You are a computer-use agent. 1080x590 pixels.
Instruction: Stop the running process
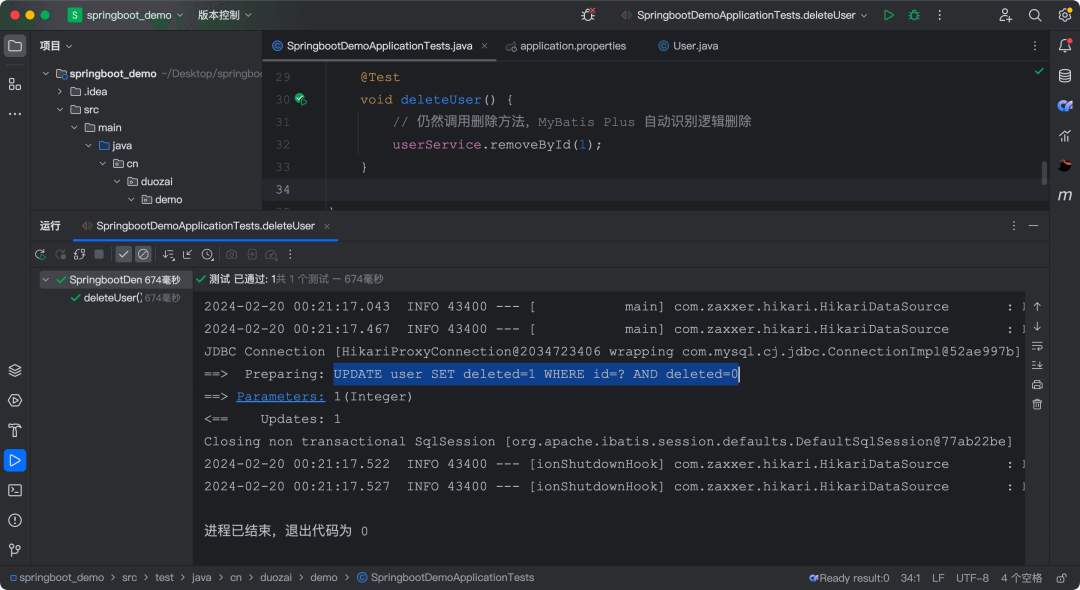click(99, 255)
